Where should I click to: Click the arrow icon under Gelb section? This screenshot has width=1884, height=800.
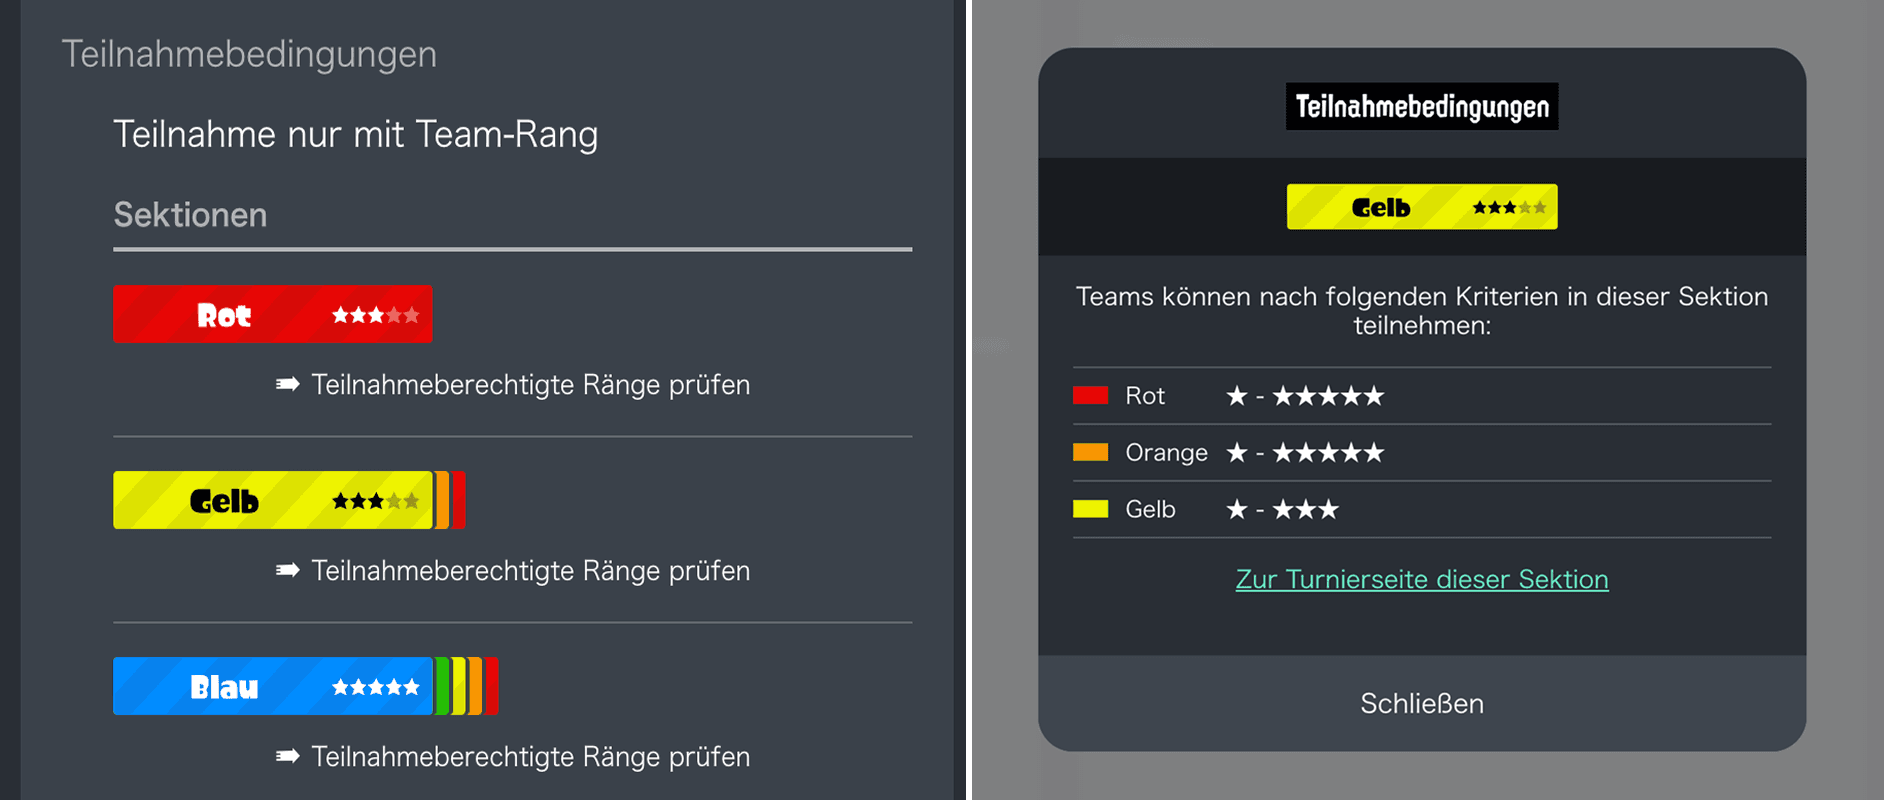coord(288,570)
